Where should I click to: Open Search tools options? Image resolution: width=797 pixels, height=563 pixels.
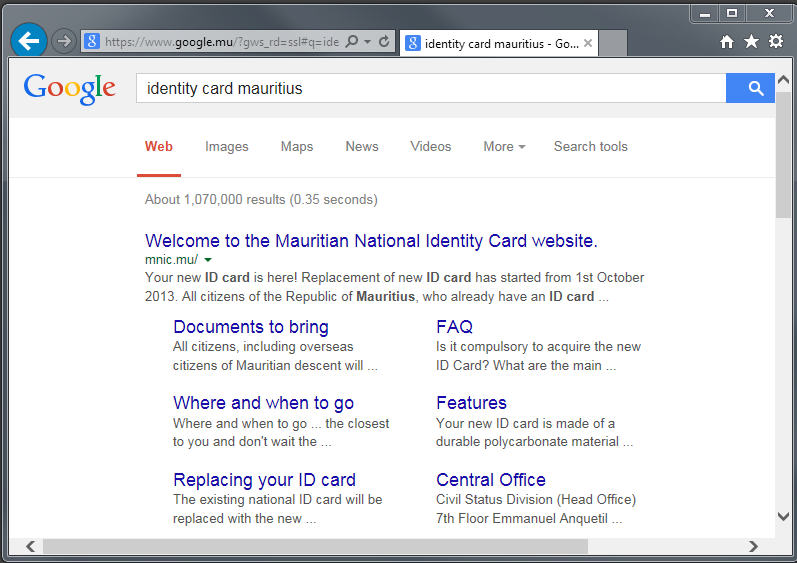click(591, 146)
